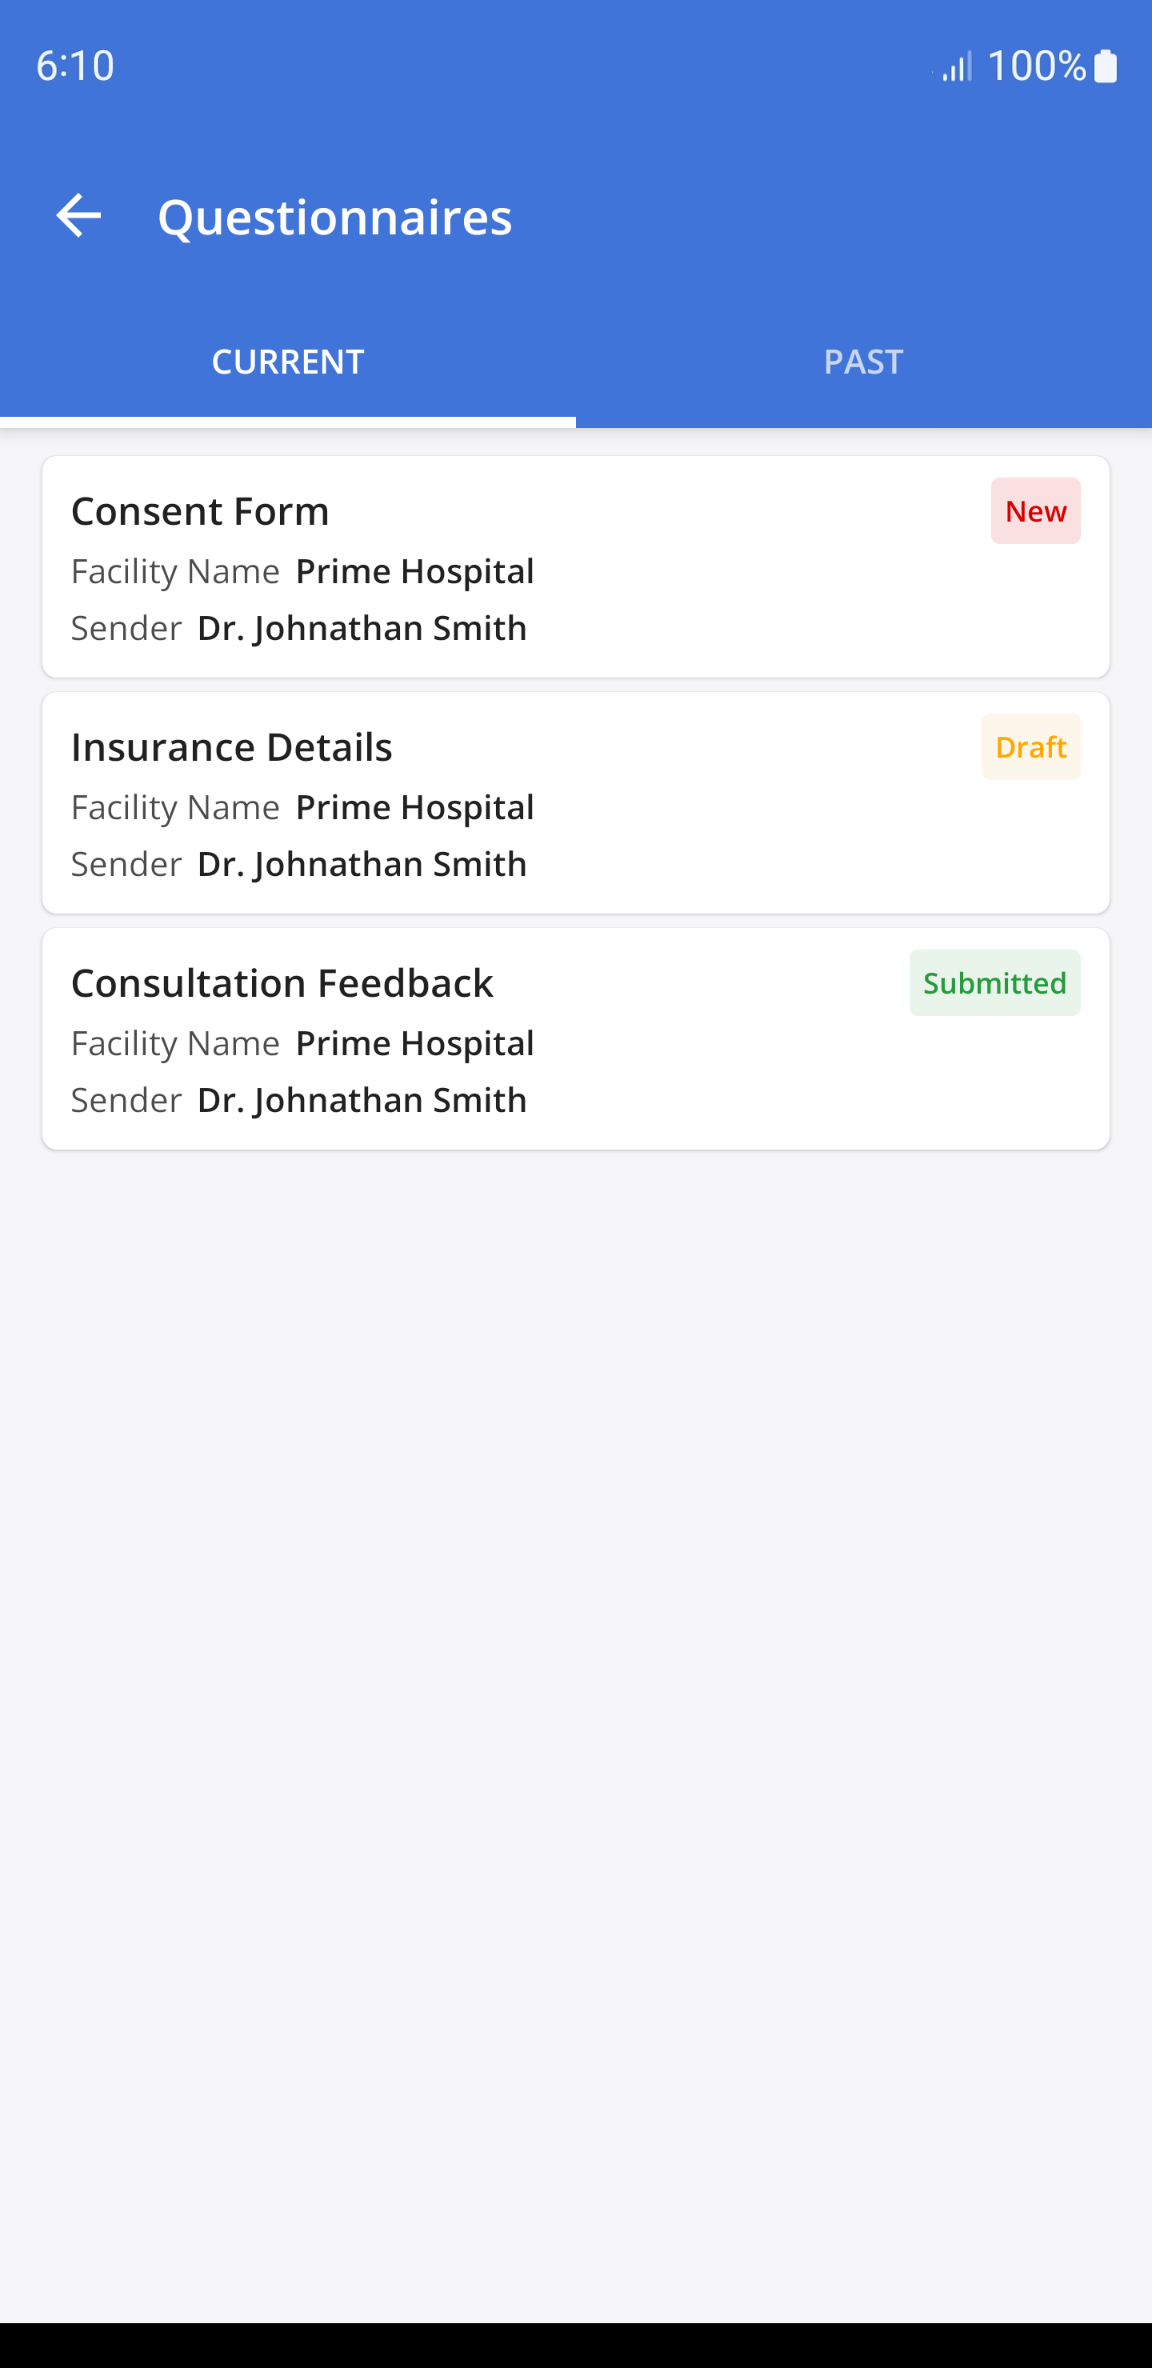
Task: Tap the green Submitted status badge
Action: [994, 983]
